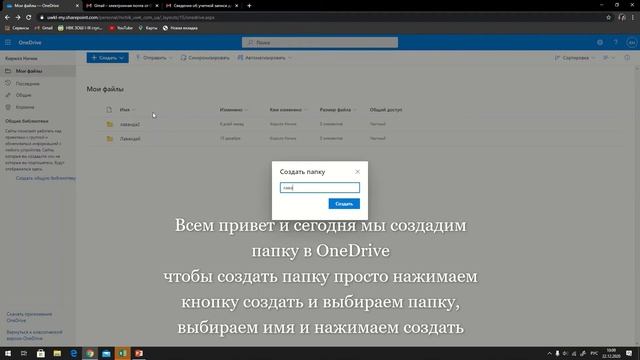The image size is (640, 360).
Task: Click the folder icon of the second row
Action: click(x=109, y=139)
